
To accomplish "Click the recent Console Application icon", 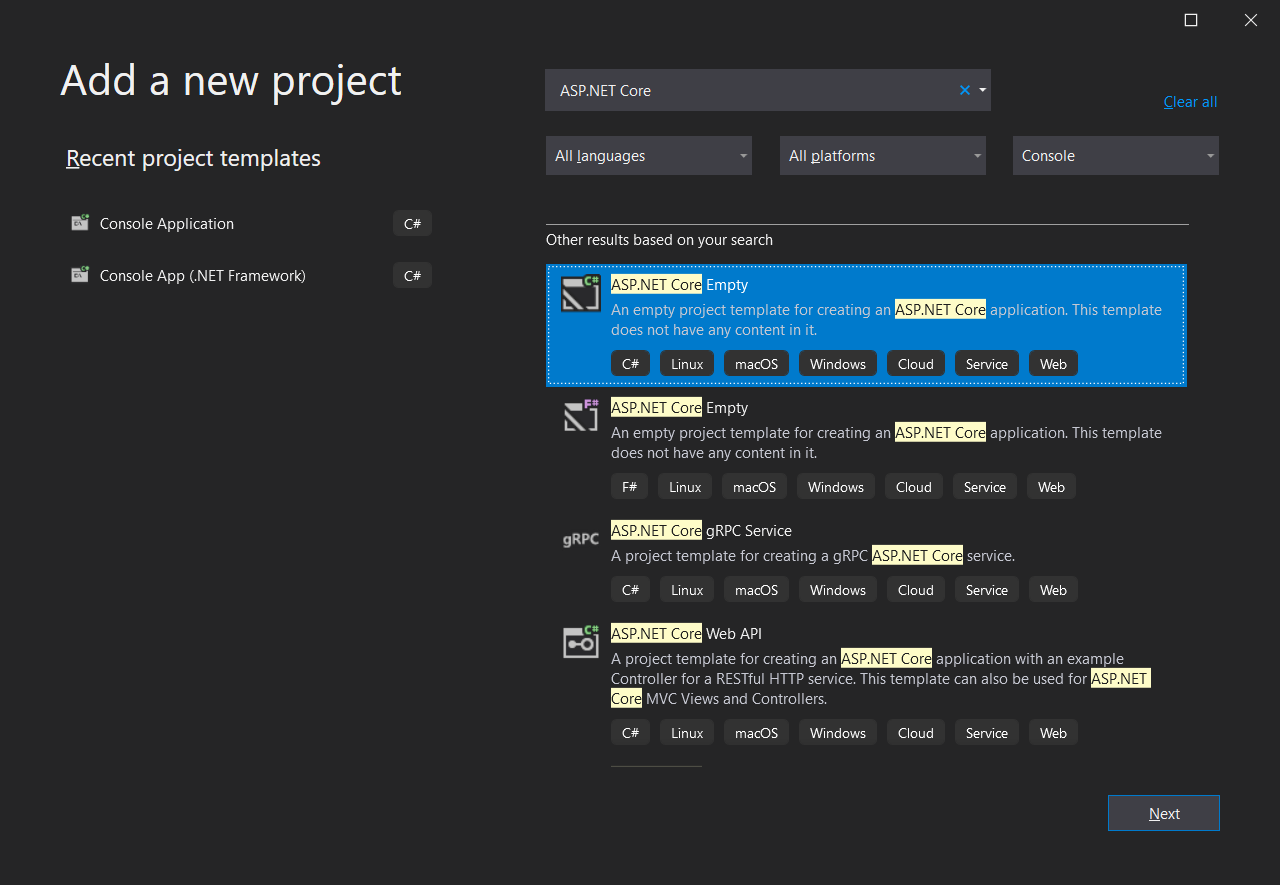I will pyautogui.click(x=80, y=223).
